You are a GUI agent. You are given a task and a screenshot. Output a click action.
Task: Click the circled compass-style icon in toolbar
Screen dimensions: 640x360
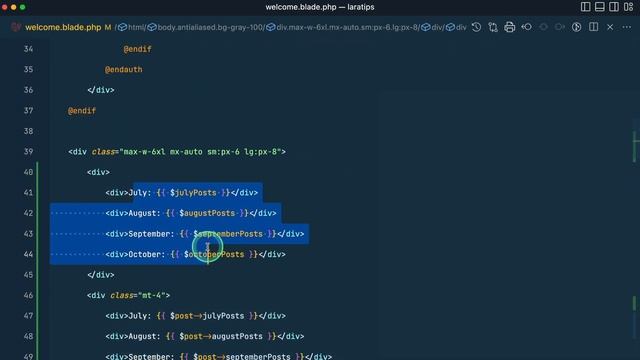(x=576, y=27)
